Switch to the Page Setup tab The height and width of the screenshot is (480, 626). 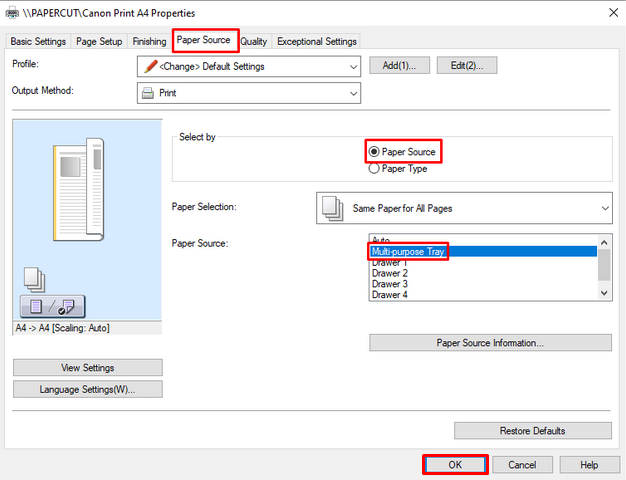pyautogui.click(x=99, y=42)
